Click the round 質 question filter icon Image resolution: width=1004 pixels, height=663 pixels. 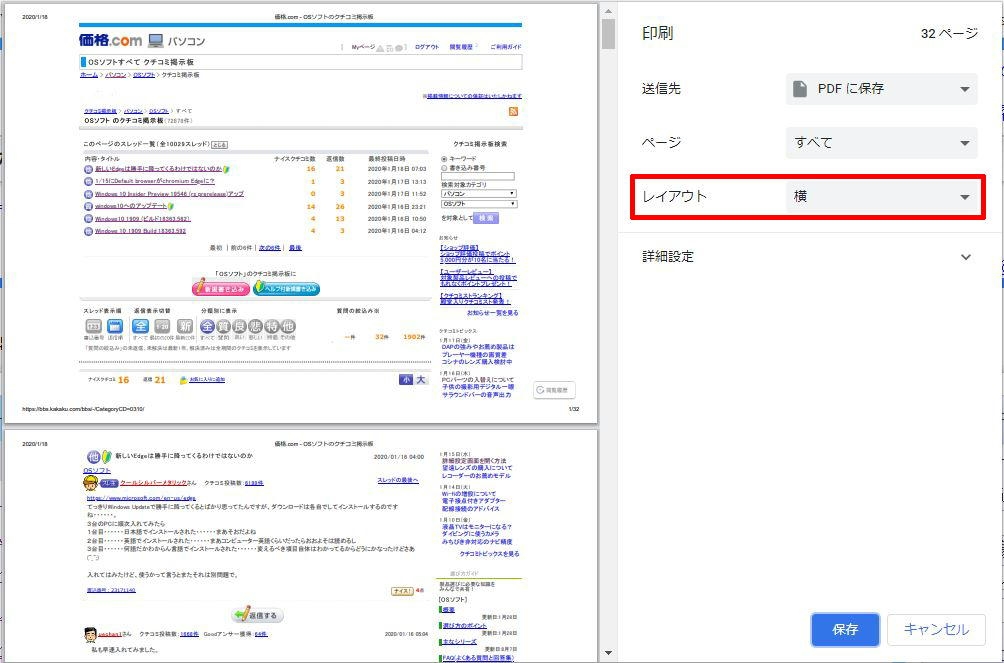coord(223,326)
